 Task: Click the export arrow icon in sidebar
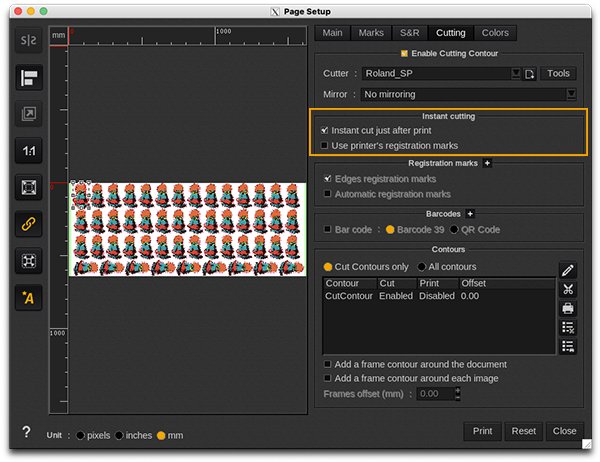point(29,114)
